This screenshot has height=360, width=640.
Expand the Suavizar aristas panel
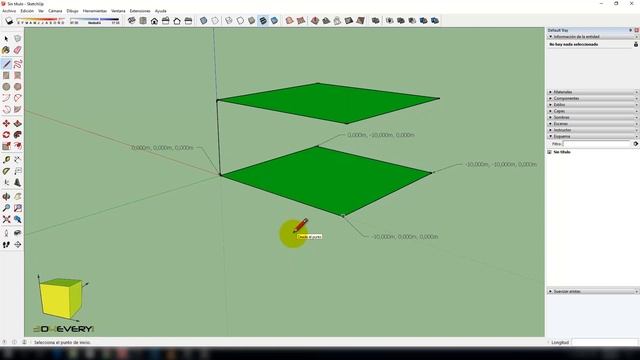[x=593, y=291]
